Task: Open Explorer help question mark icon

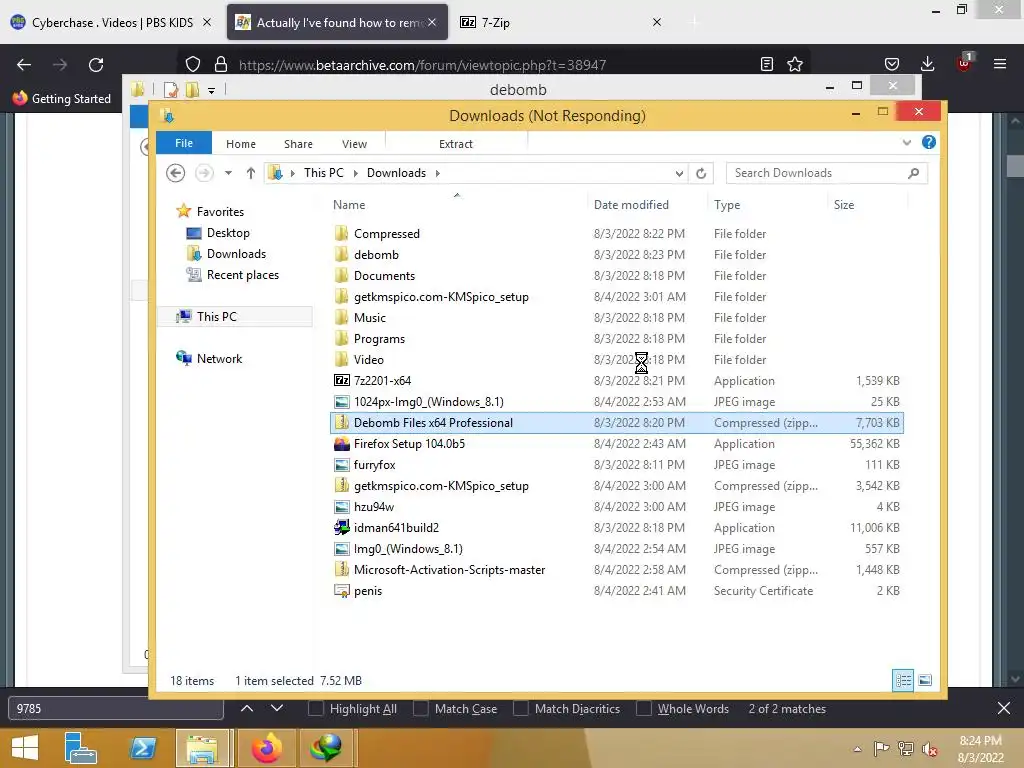Action: [x=928, y=142]
